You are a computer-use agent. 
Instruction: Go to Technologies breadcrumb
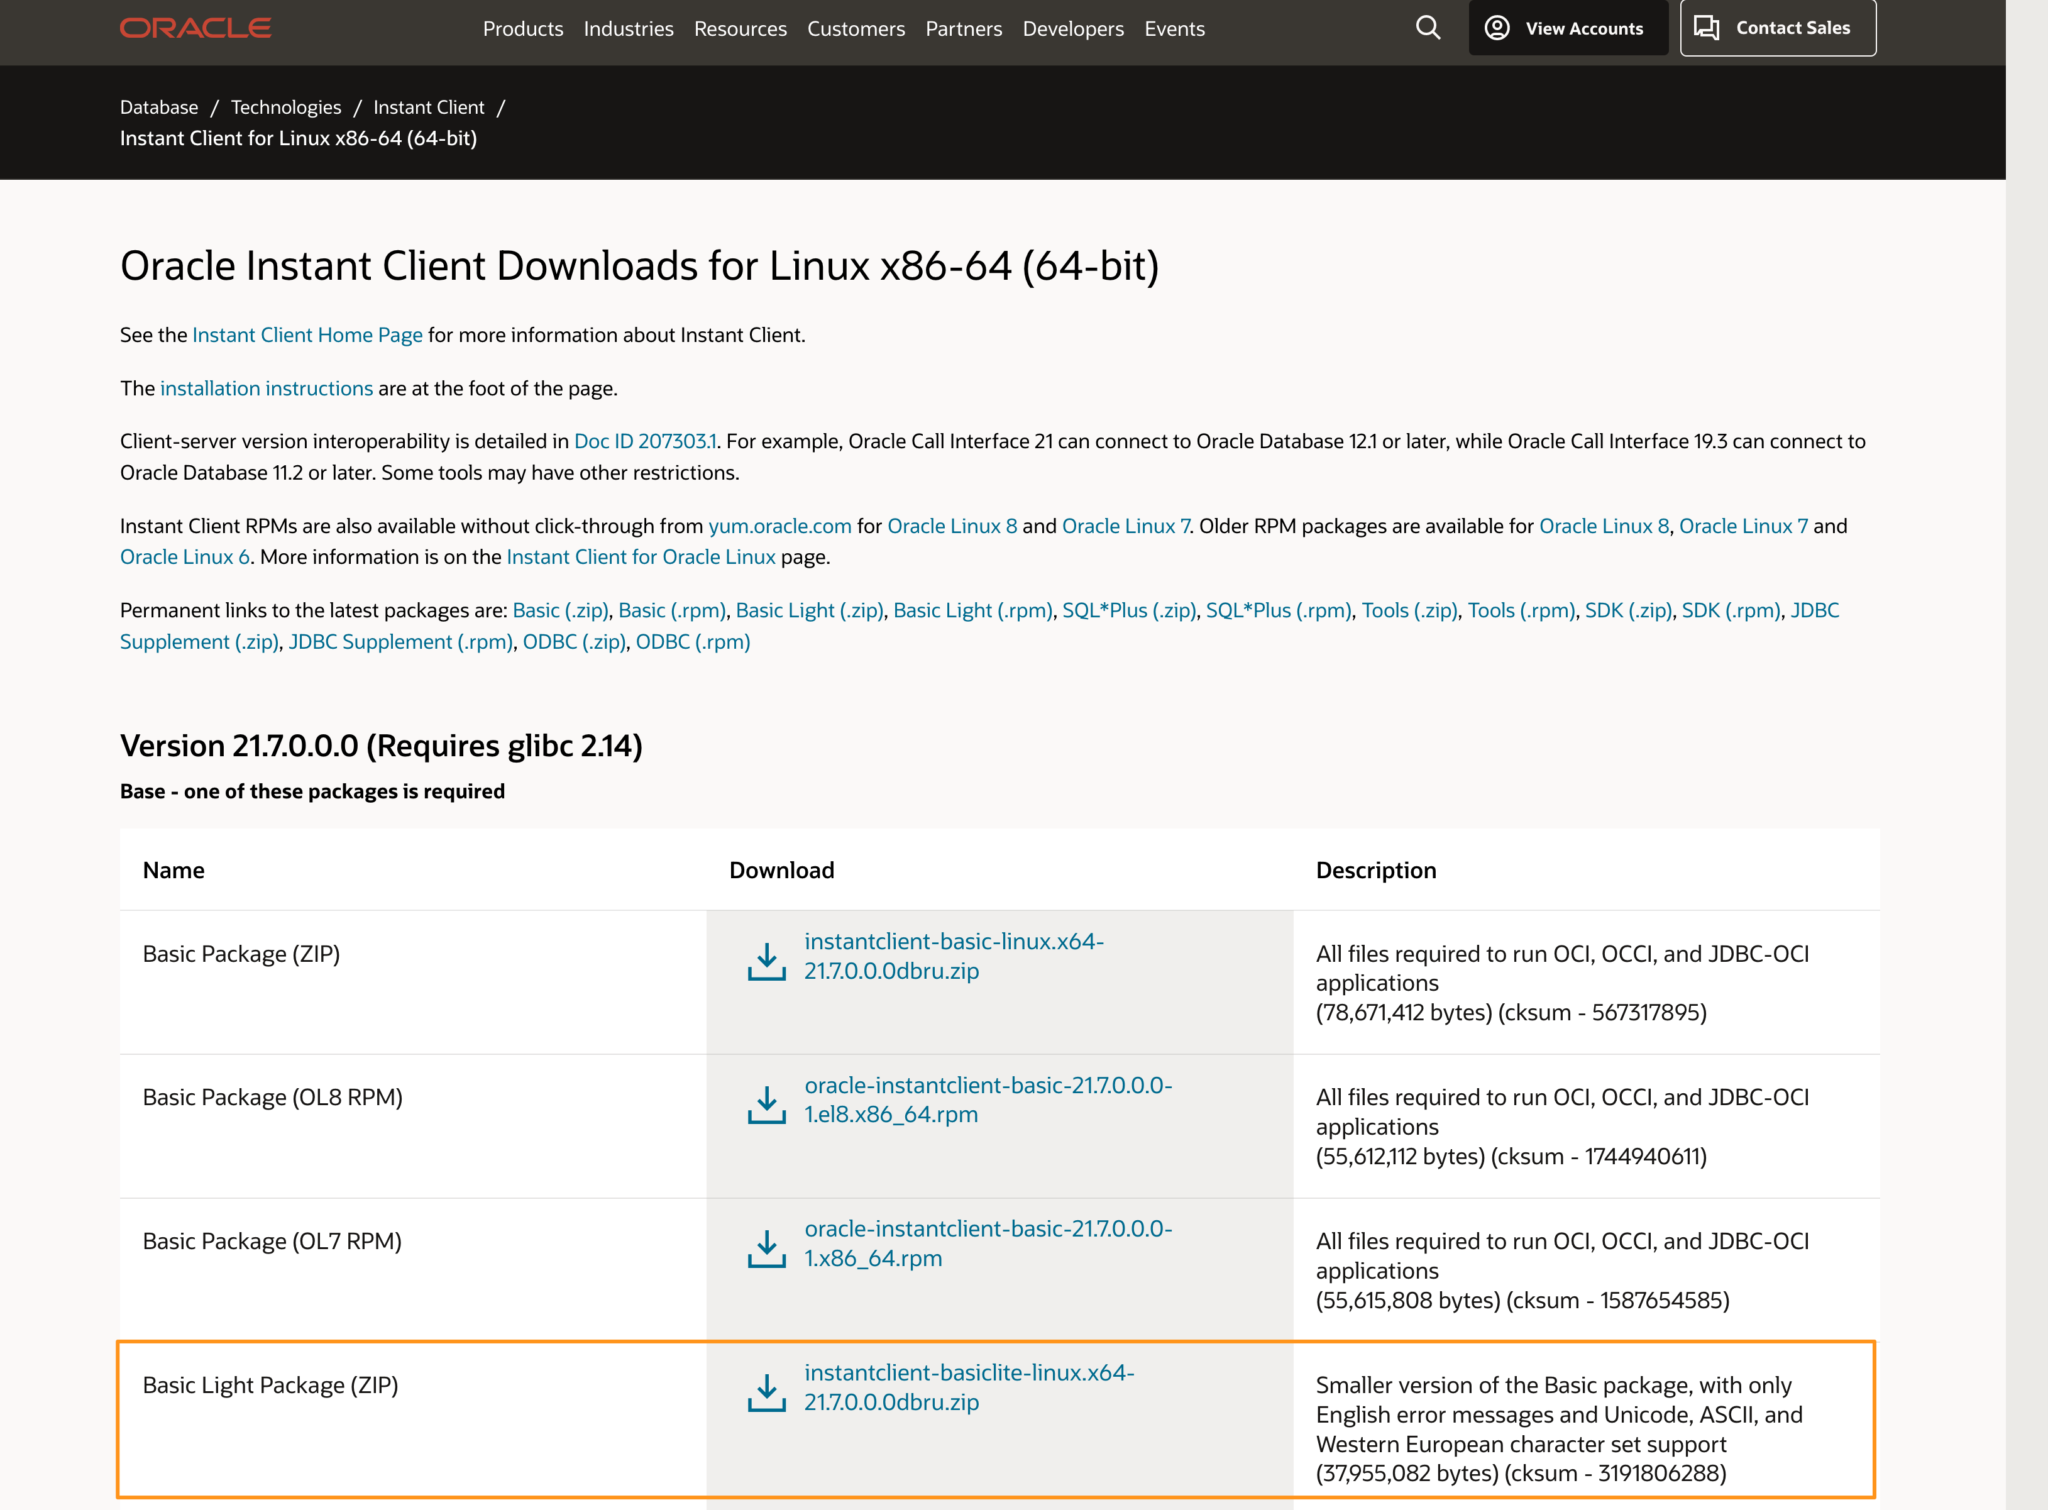click(285, 107)
